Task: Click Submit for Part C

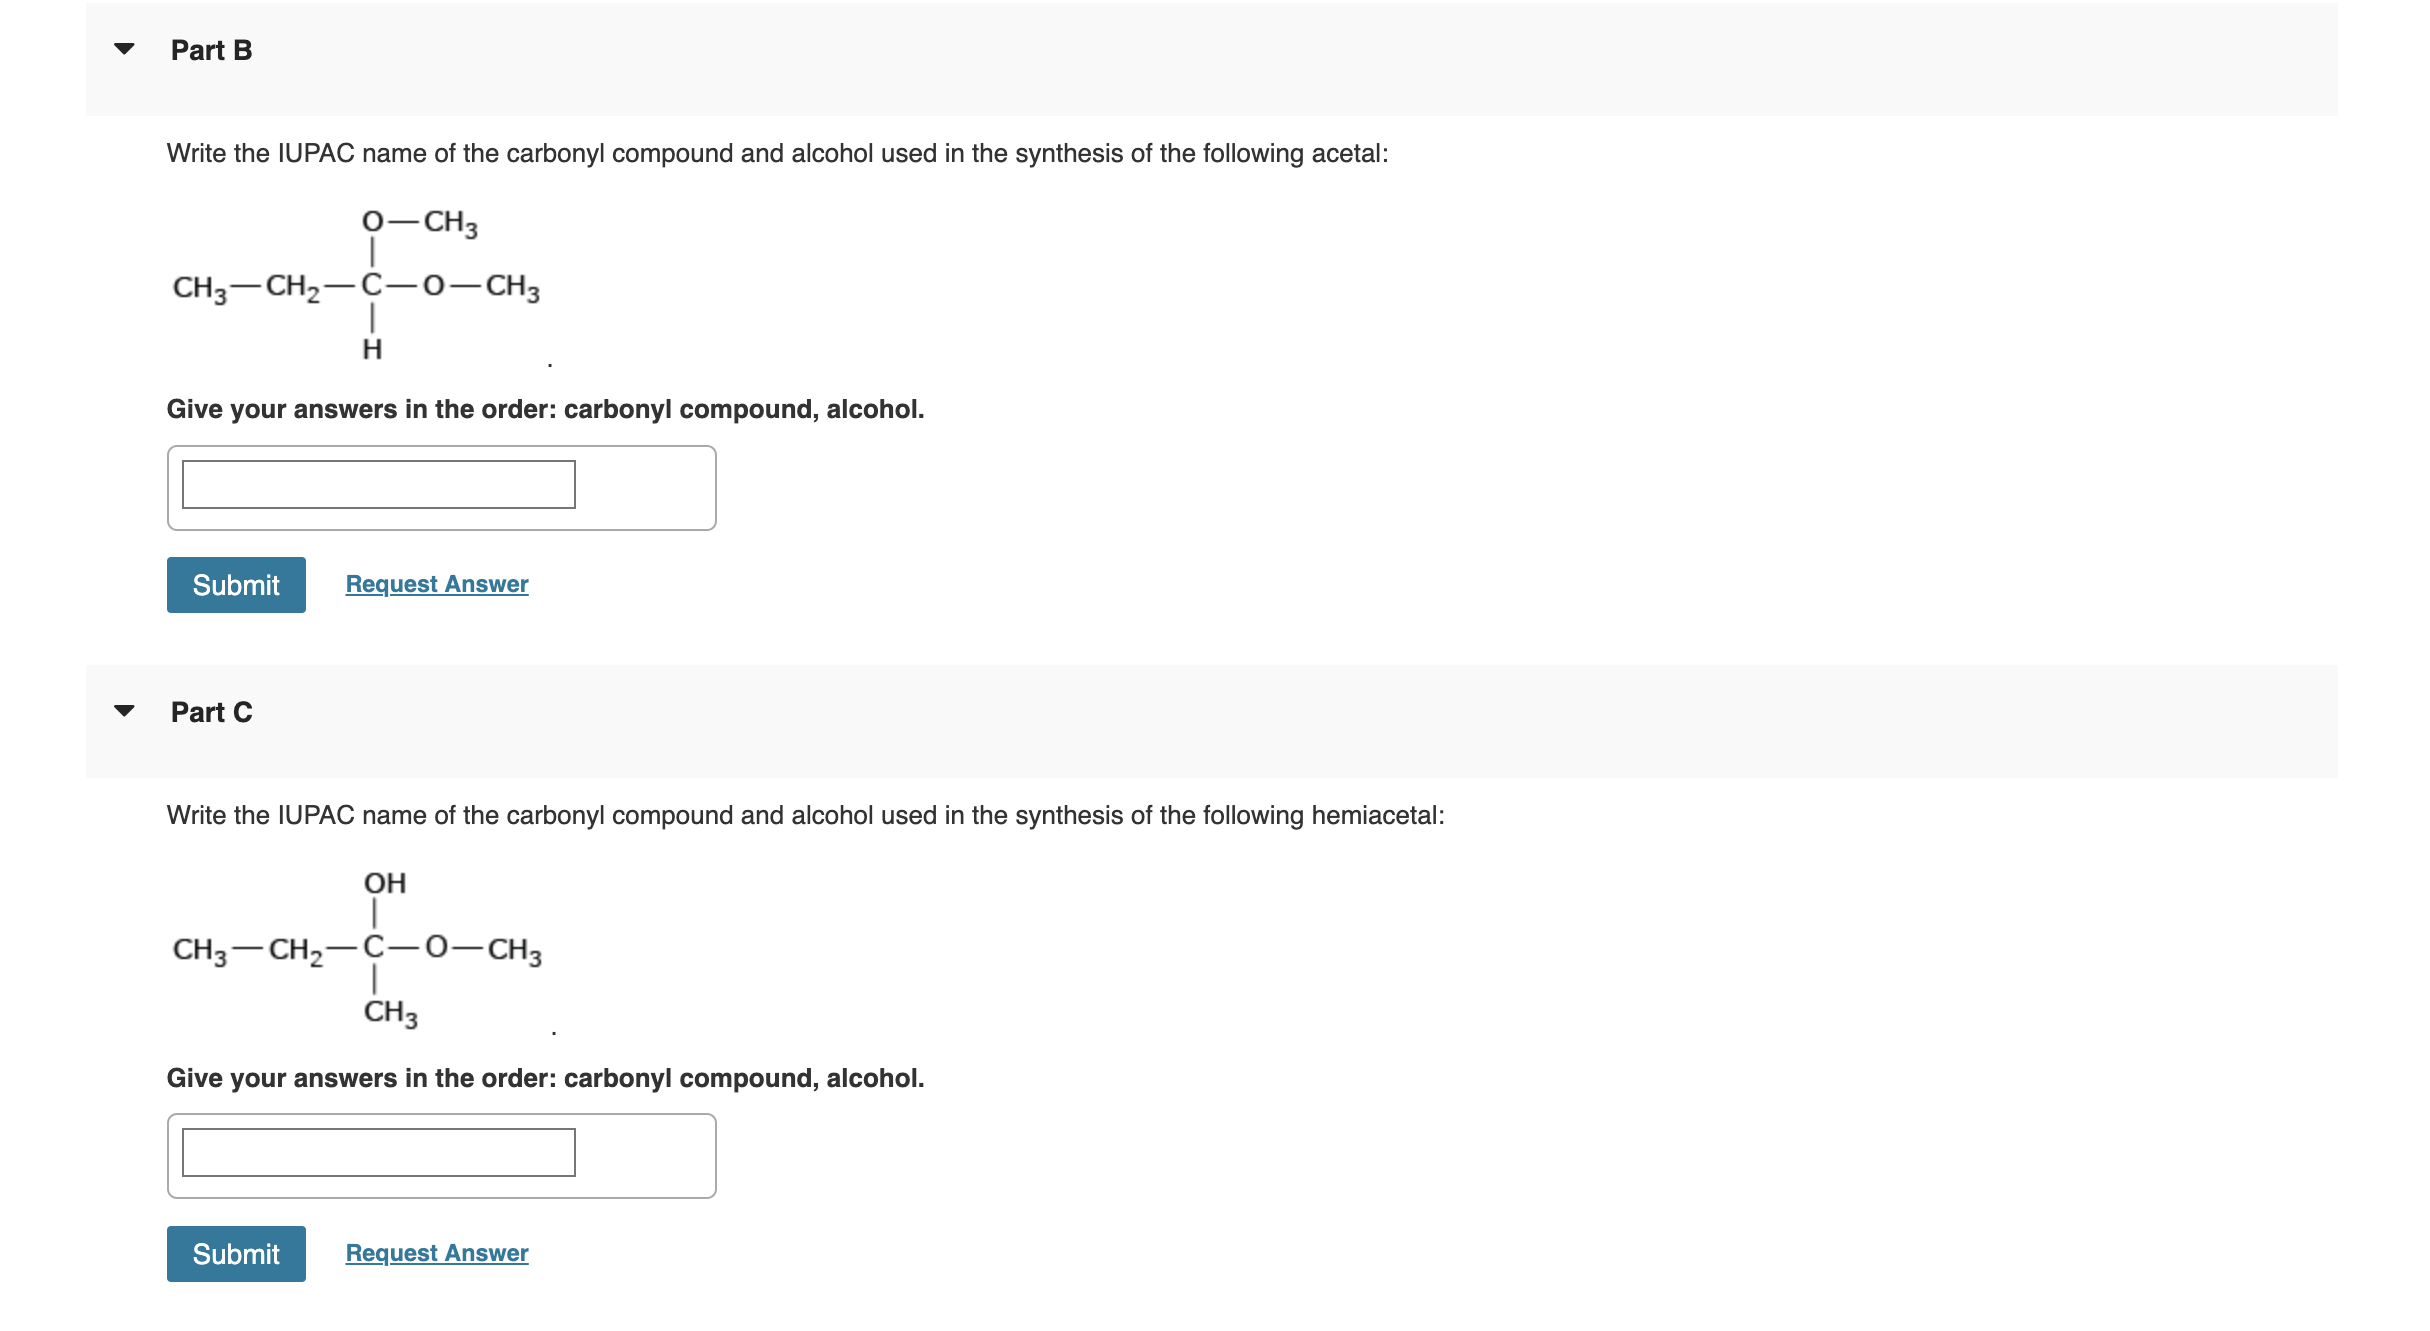Action: [236, 1253]
